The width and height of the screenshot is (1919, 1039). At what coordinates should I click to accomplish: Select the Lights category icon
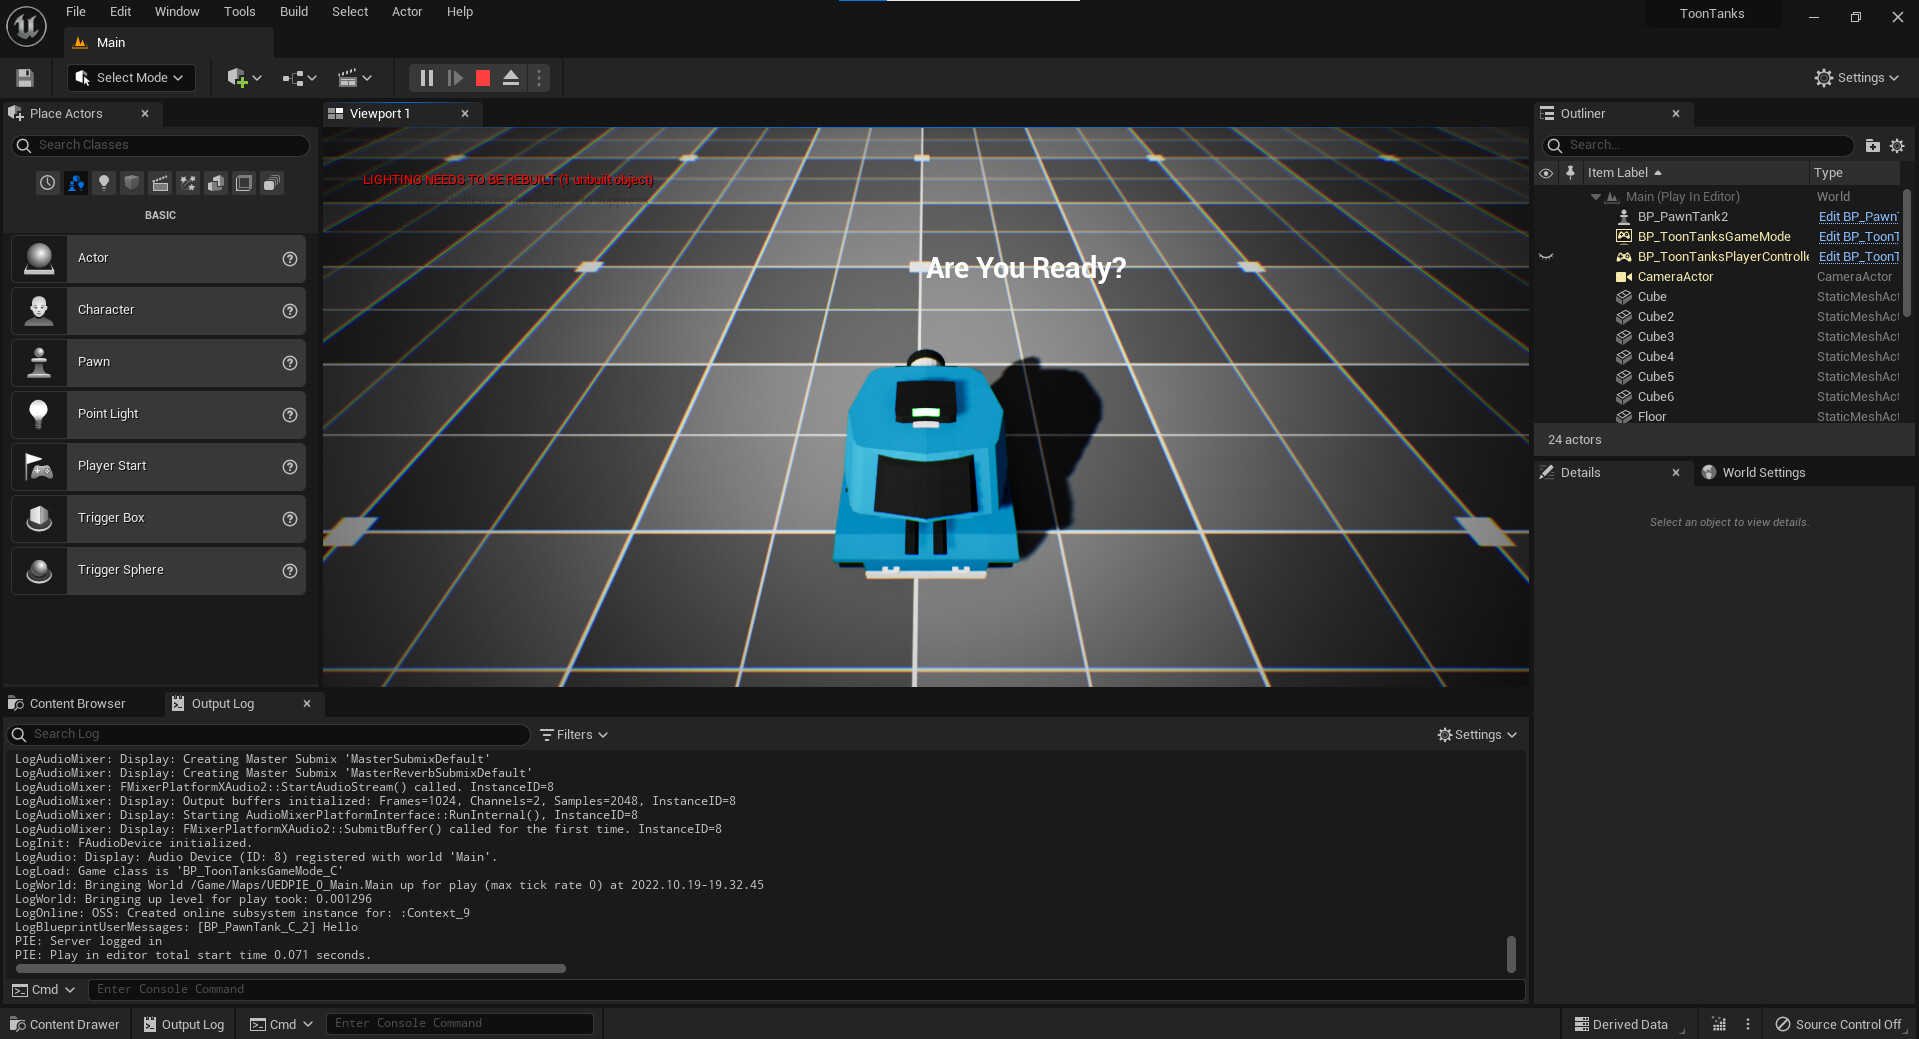104,183
